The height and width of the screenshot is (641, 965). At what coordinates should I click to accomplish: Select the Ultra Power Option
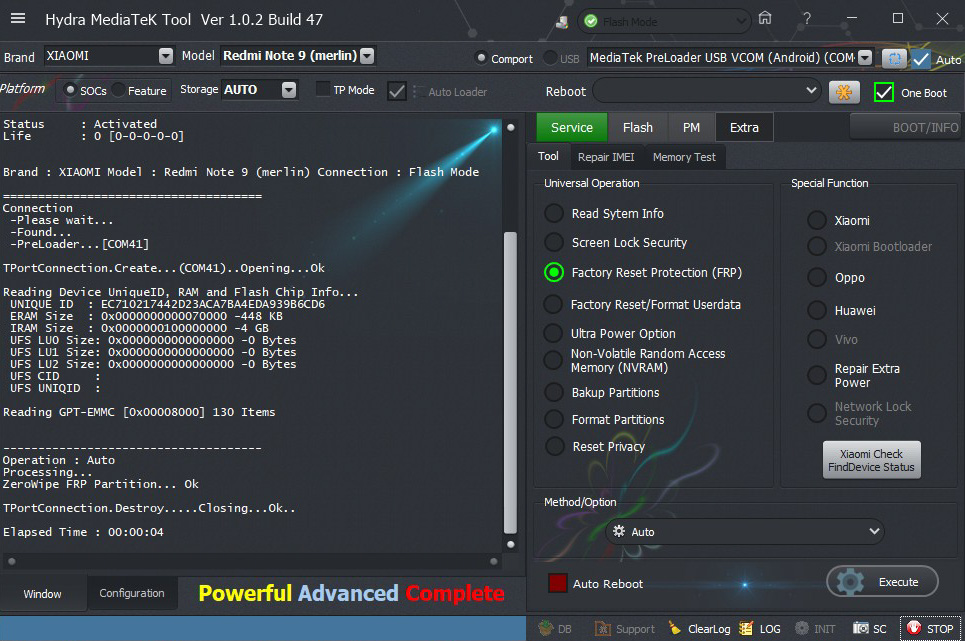point(553,333)
